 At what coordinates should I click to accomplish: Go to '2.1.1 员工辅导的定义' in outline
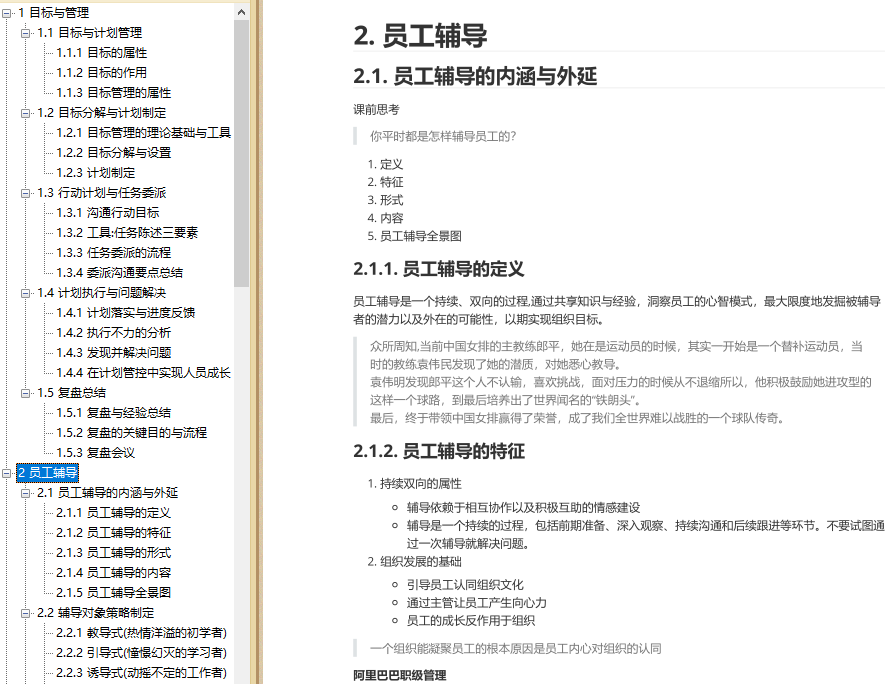point(114,513)
